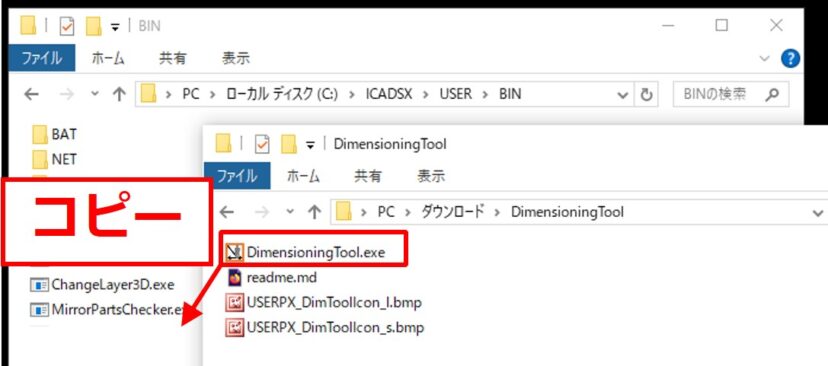Image resolution: width=828 pixels, height=366 pixels.
Task: Open recent locations dropdown in BIN window
Action: (x=95, y=94)
